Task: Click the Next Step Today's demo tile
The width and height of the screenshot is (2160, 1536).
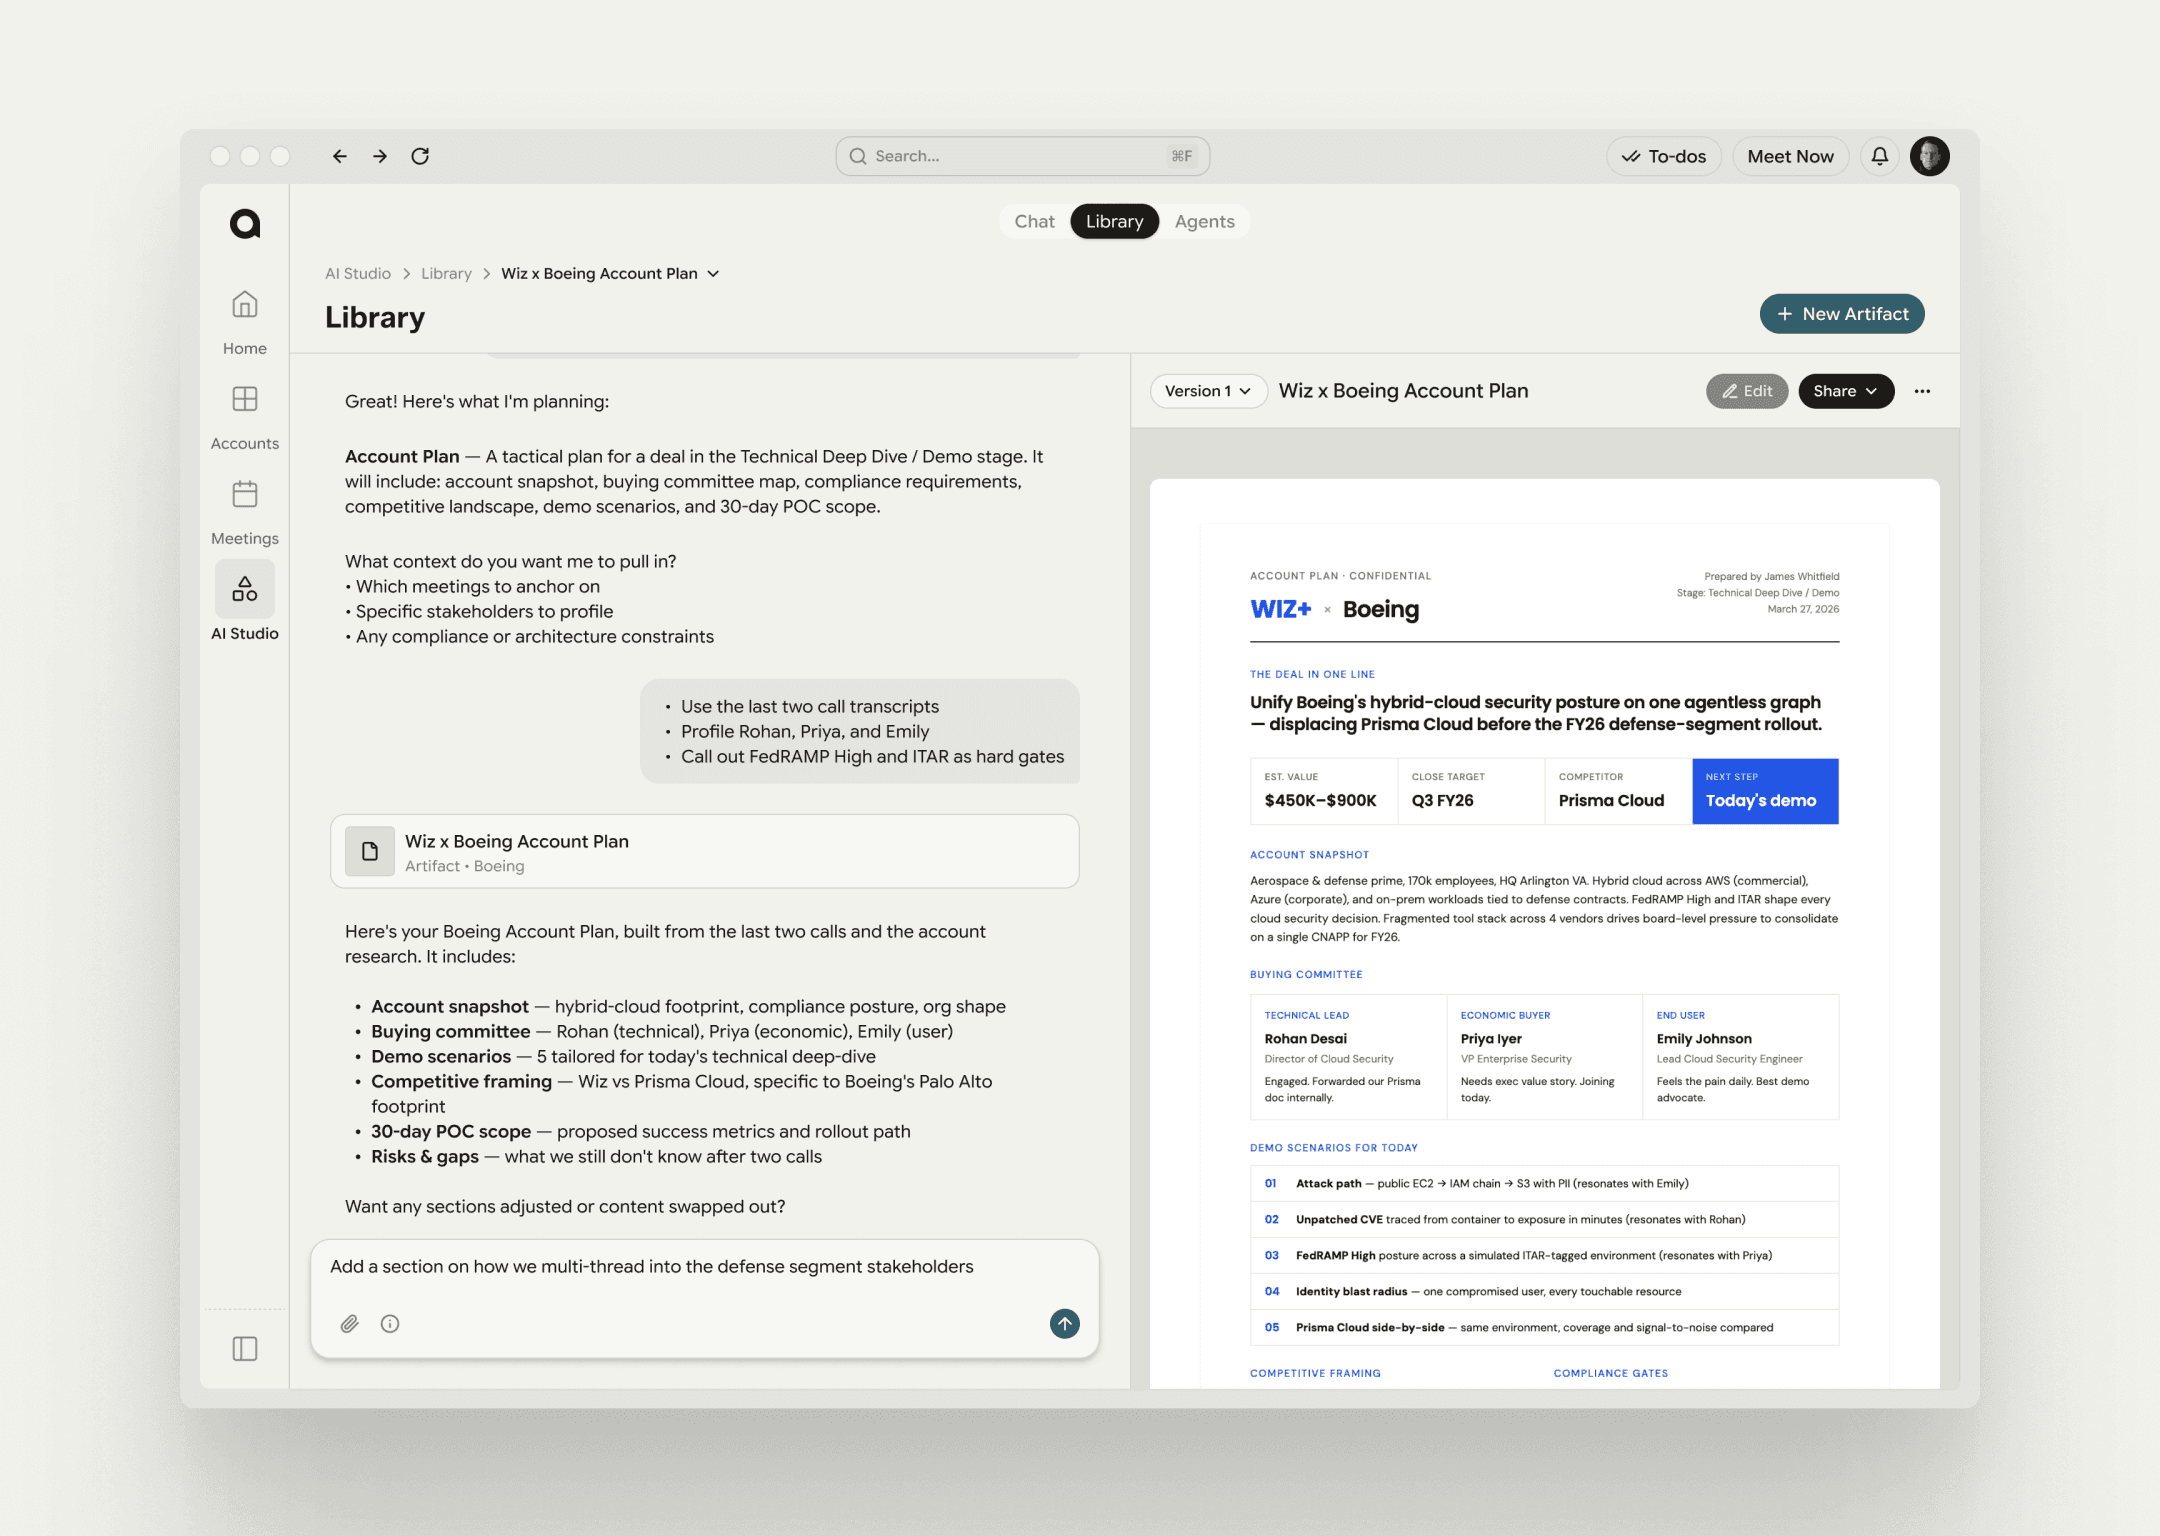Action: pos(1765,791)
